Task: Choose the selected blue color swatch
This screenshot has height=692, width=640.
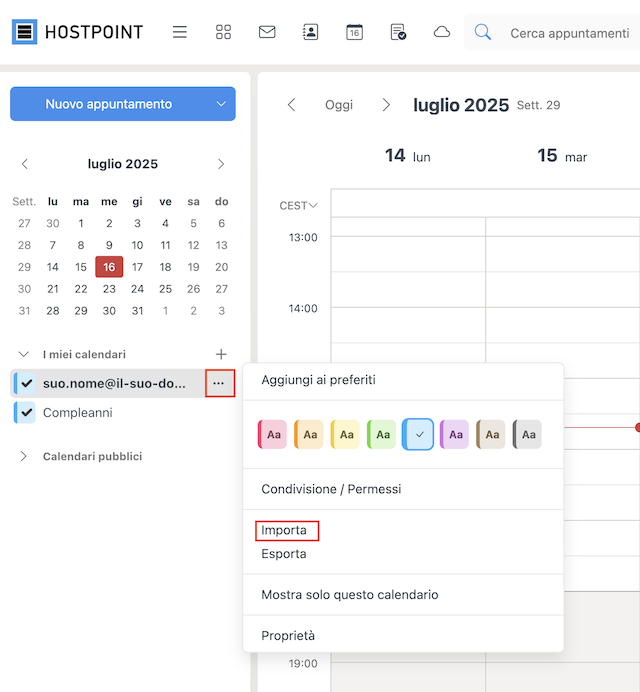Action: (x=418, y=434)
